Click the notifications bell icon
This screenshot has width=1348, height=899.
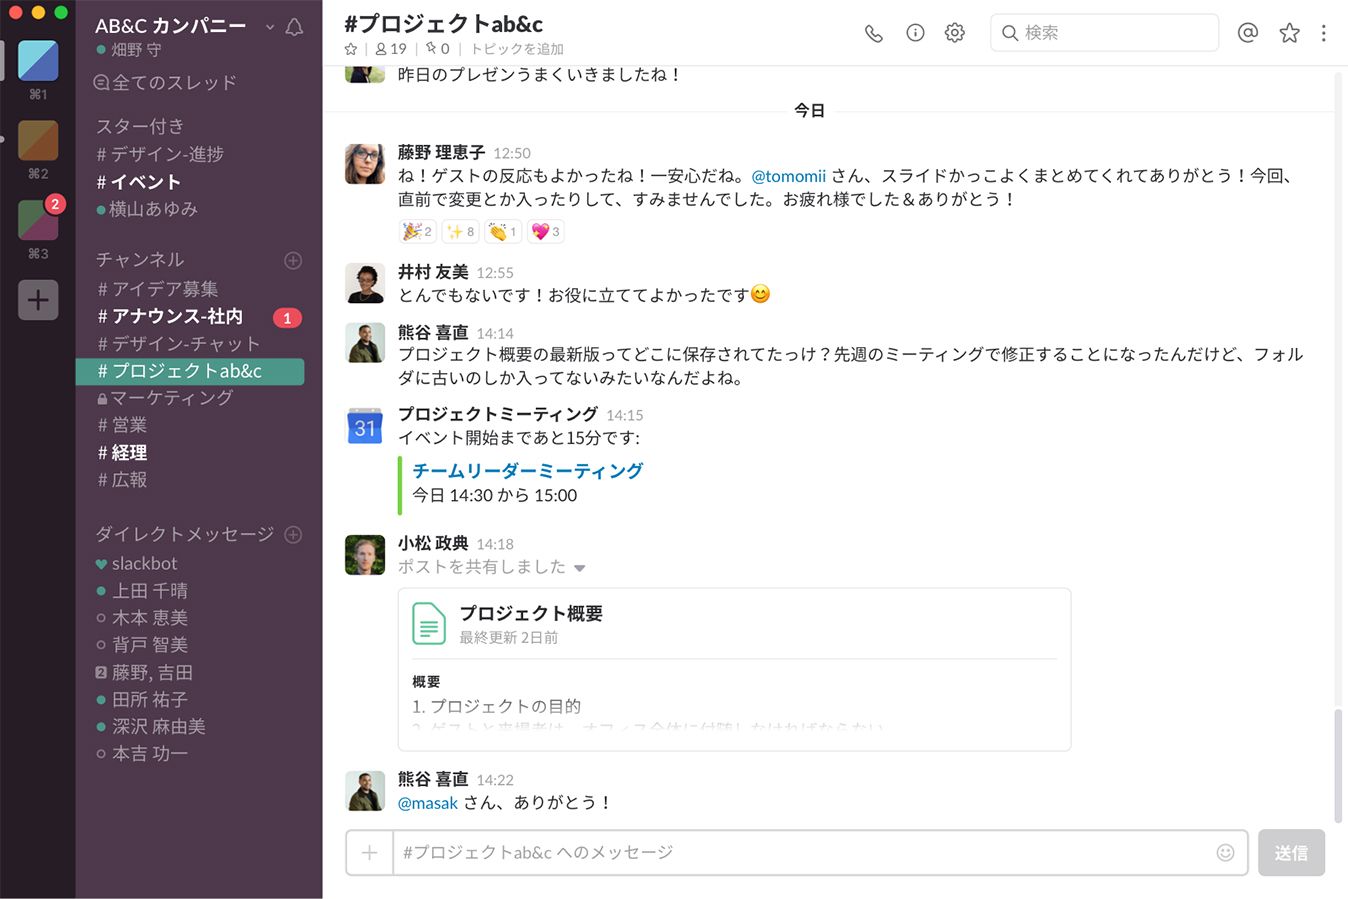tap(294, 27)
